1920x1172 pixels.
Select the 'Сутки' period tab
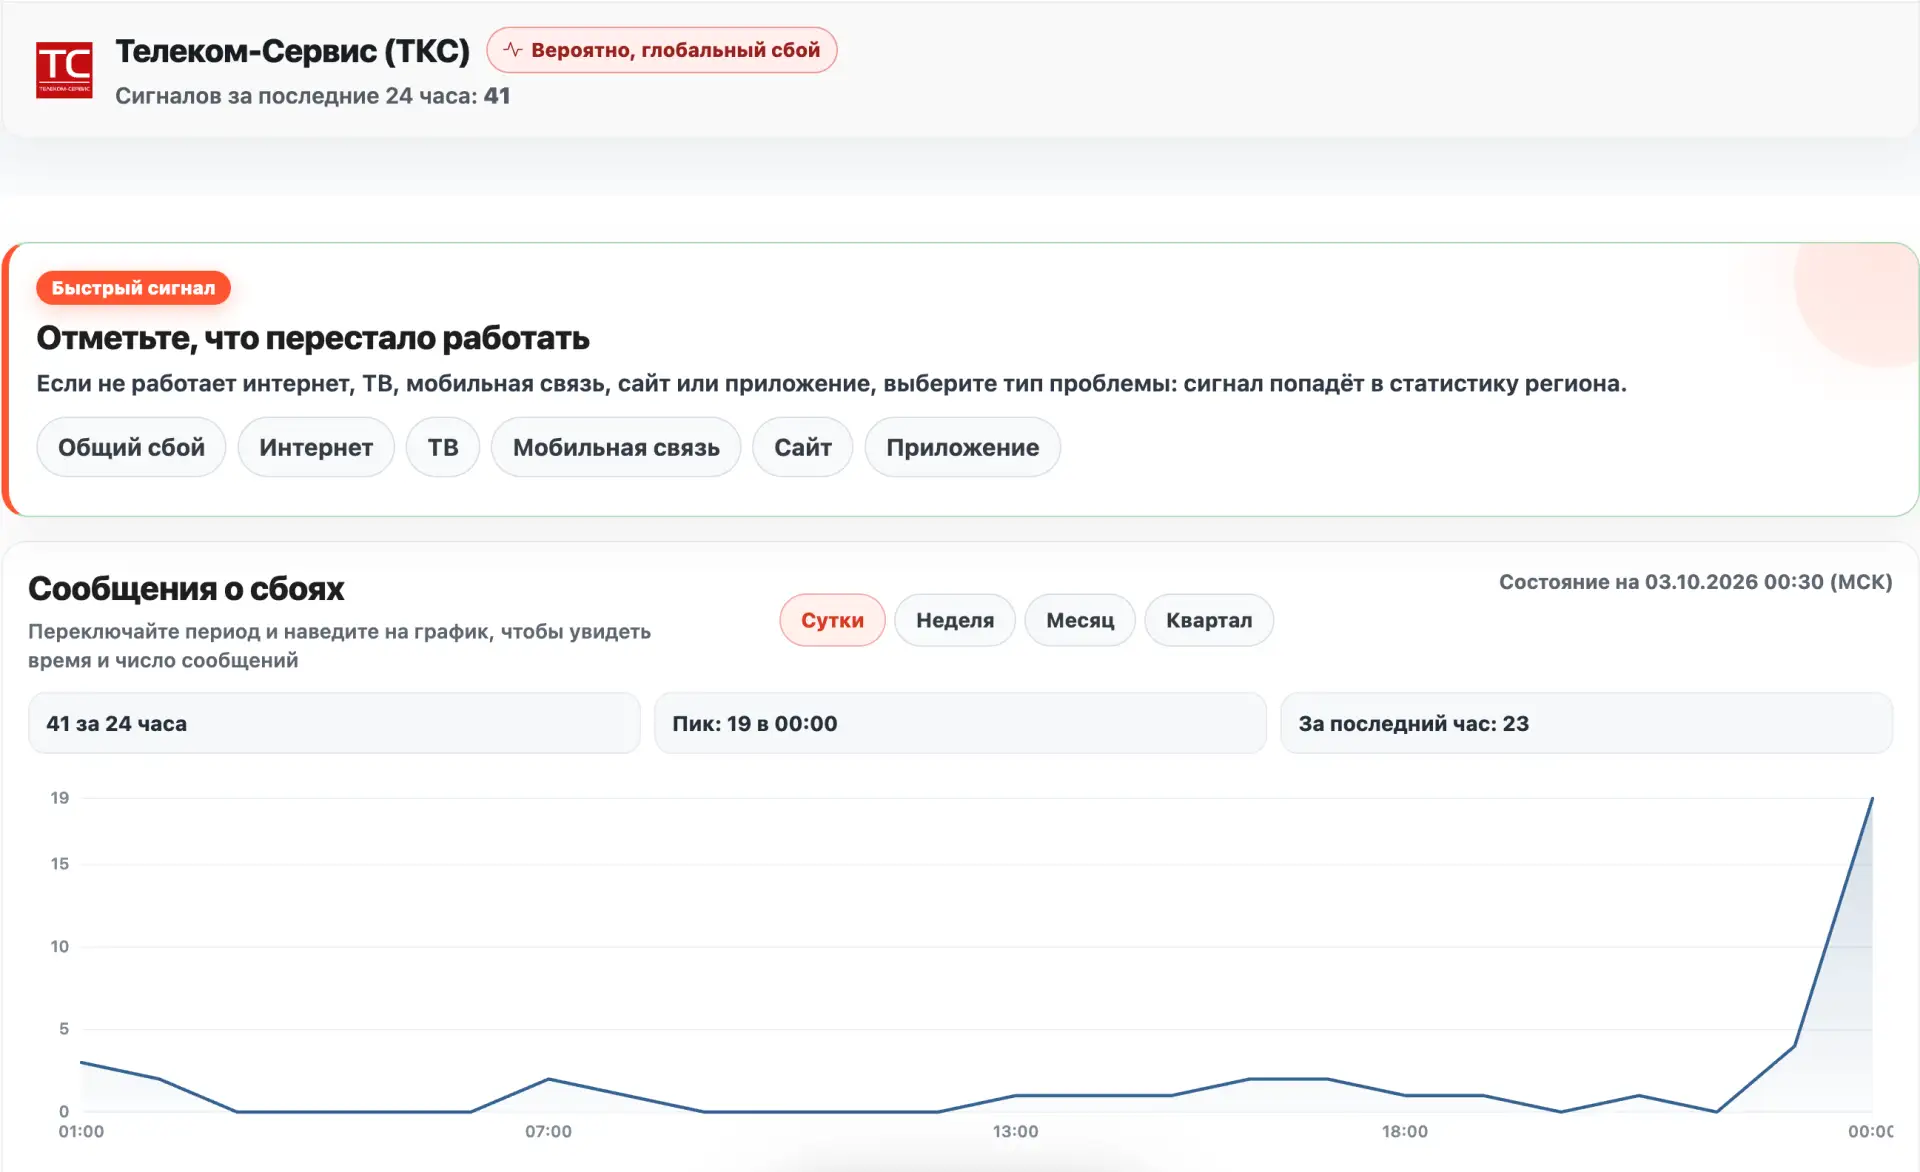point(832,620)
